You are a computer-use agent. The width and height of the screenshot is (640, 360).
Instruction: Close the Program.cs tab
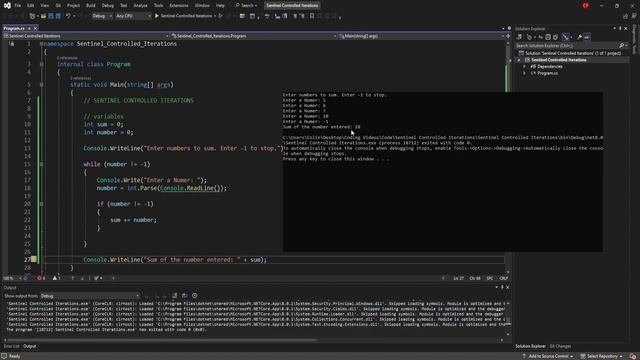click(x=35, y=29)
